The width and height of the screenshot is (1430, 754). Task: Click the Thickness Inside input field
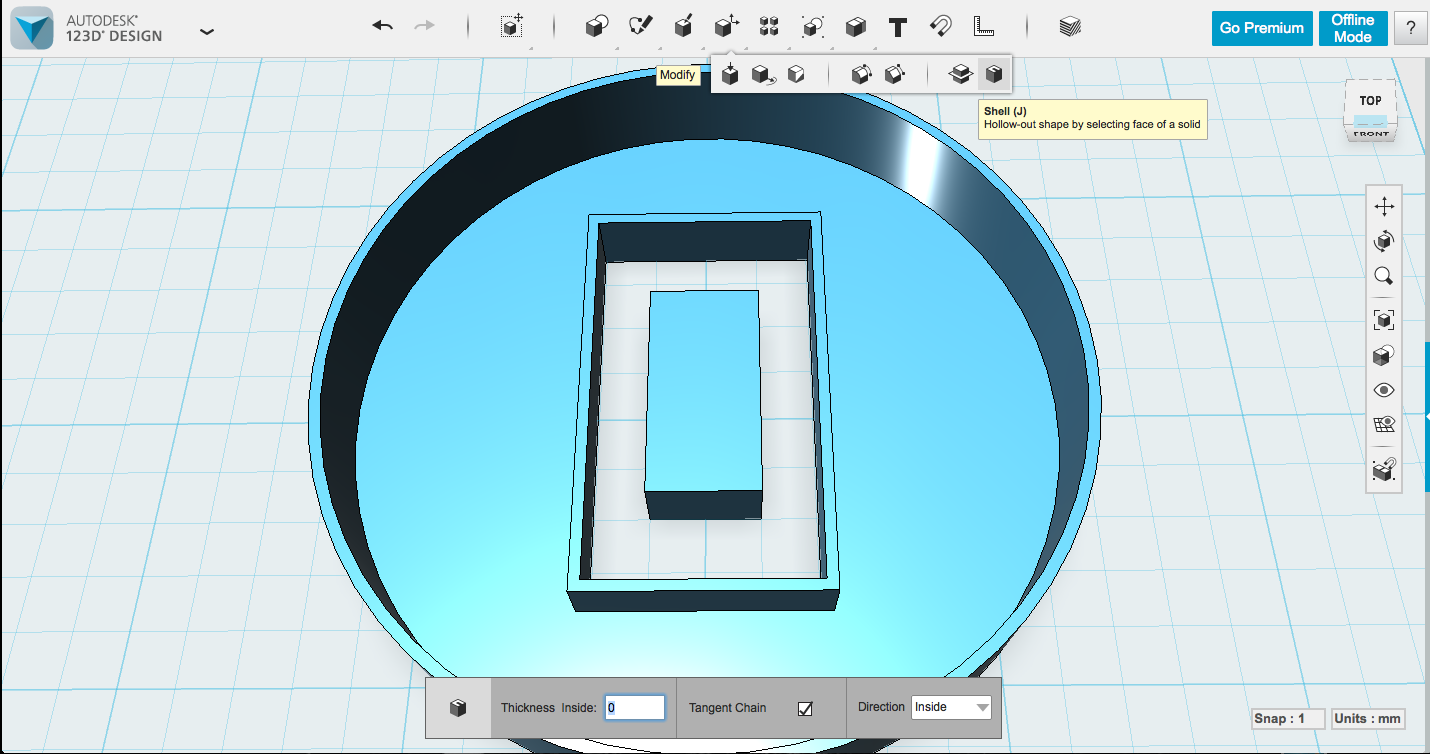click(635, 707)
